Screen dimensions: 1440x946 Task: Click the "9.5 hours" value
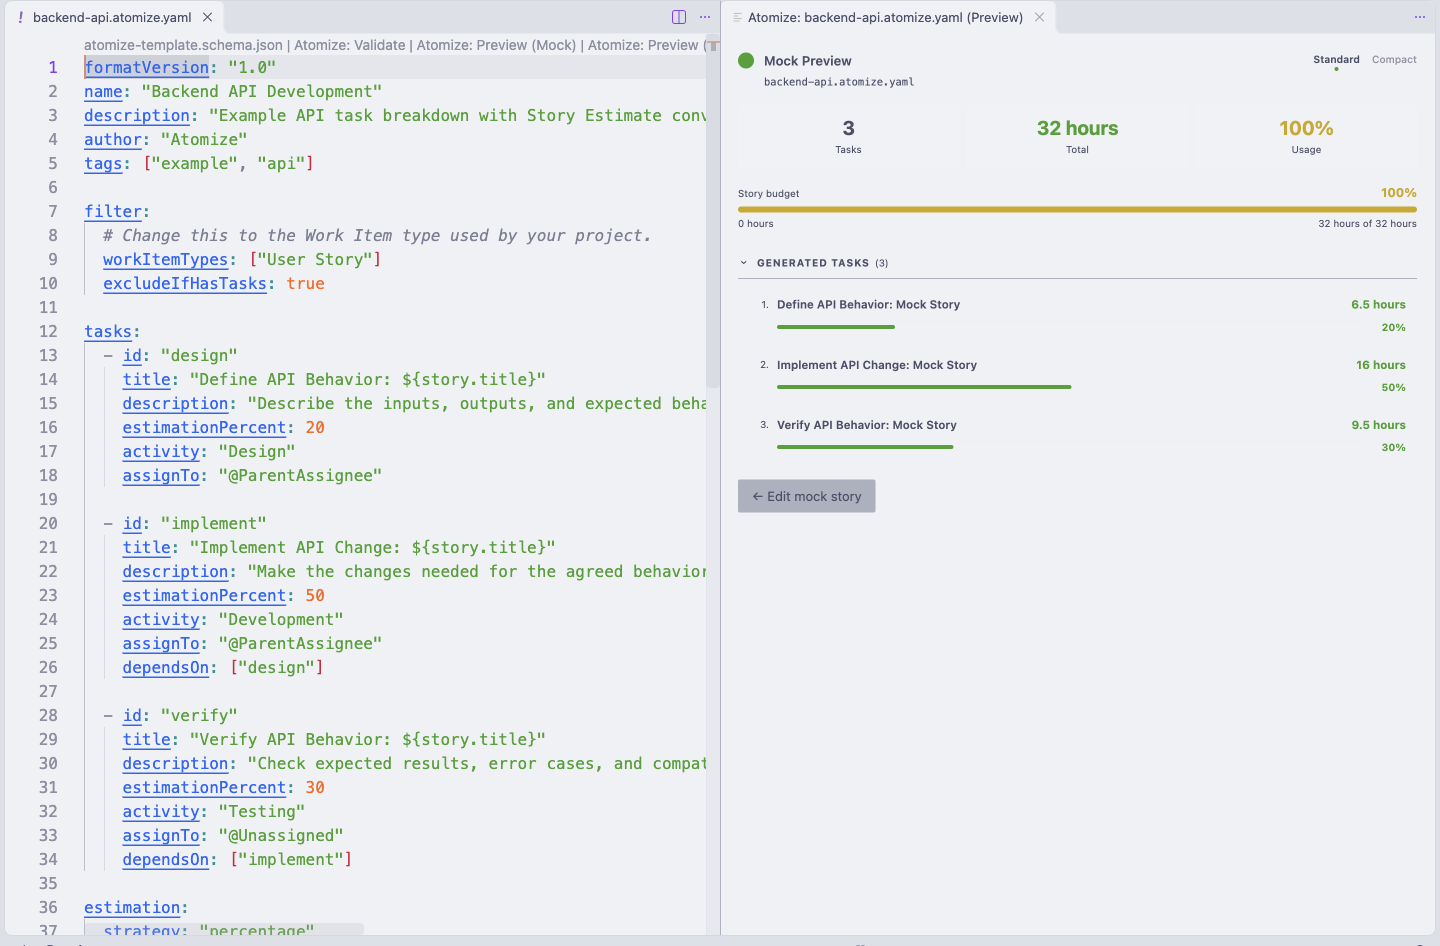click(1378, 425)
